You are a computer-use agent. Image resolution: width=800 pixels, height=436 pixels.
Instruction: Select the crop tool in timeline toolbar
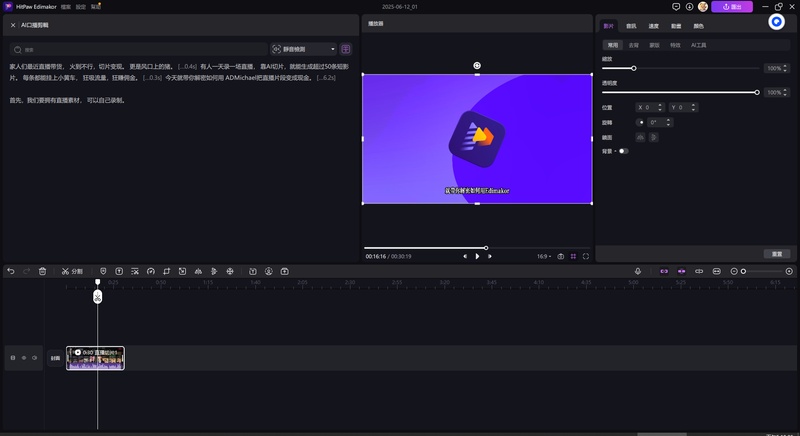click(x=167, y=271)
